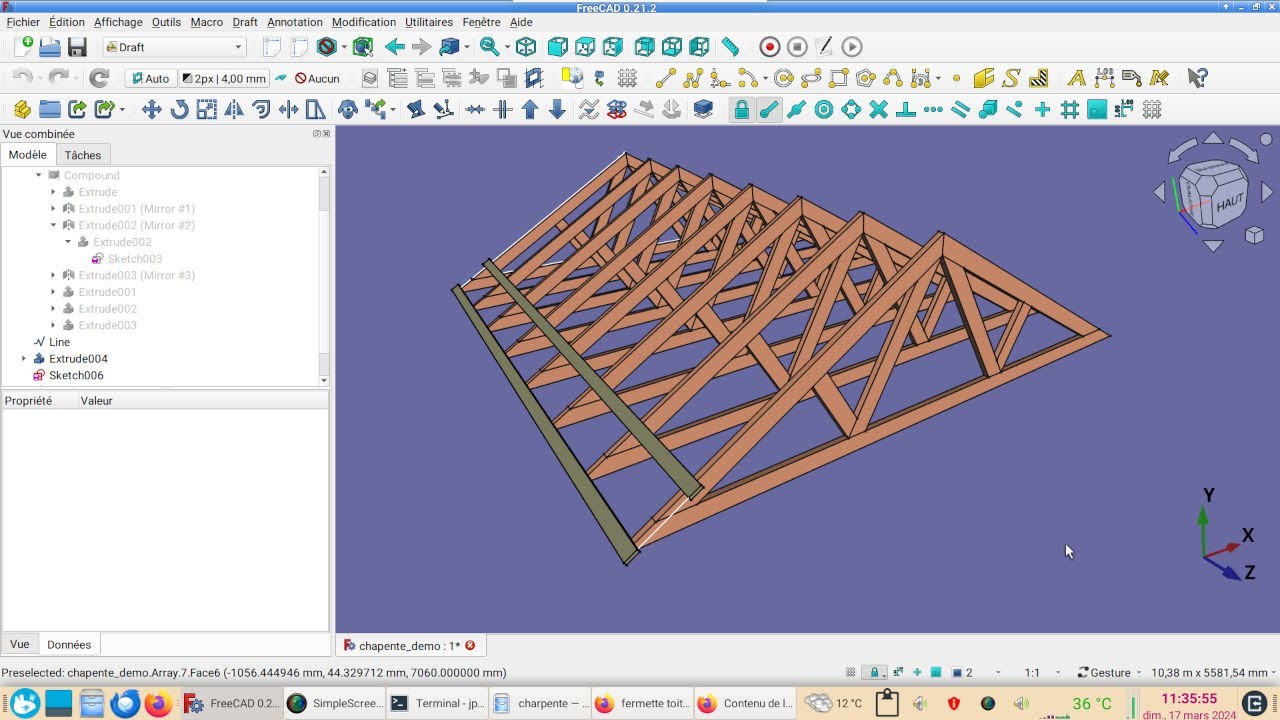This screenshot has width=1280, height=720.
Task: Collapse Extrude002 (Mirror #2) tree node
Action: coord(53,225)
